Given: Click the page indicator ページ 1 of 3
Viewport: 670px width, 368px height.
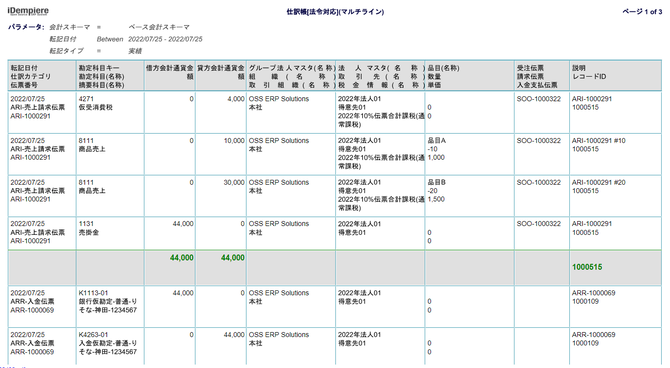Looking at the screenshot, I should coord(642,12).
